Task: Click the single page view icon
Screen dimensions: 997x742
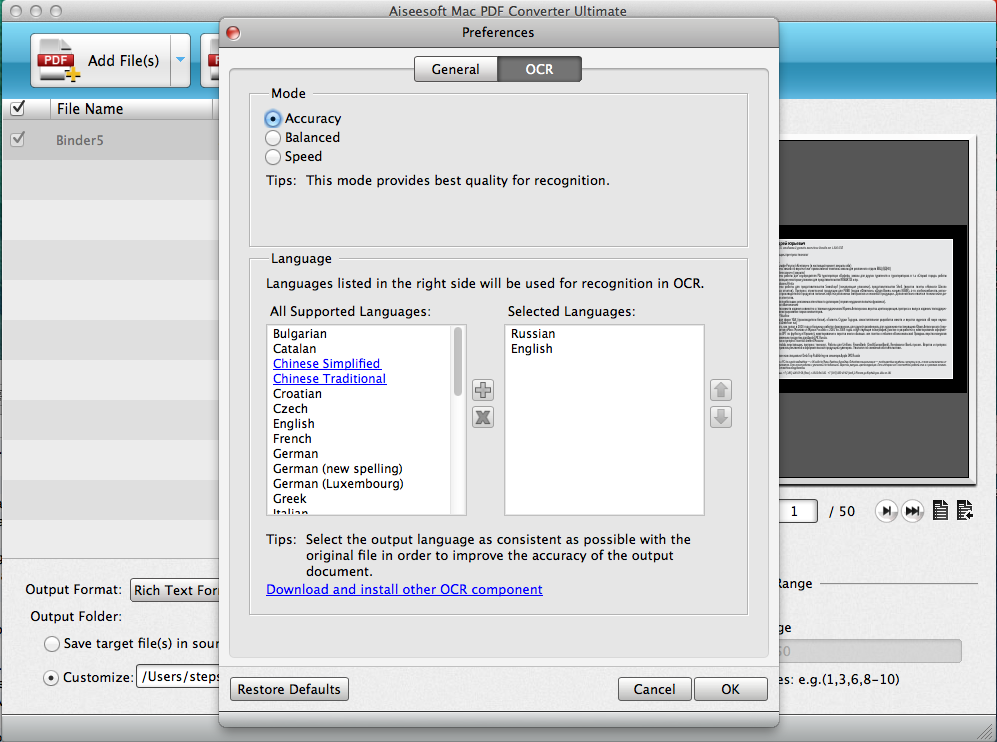Action: pos(940,510)
